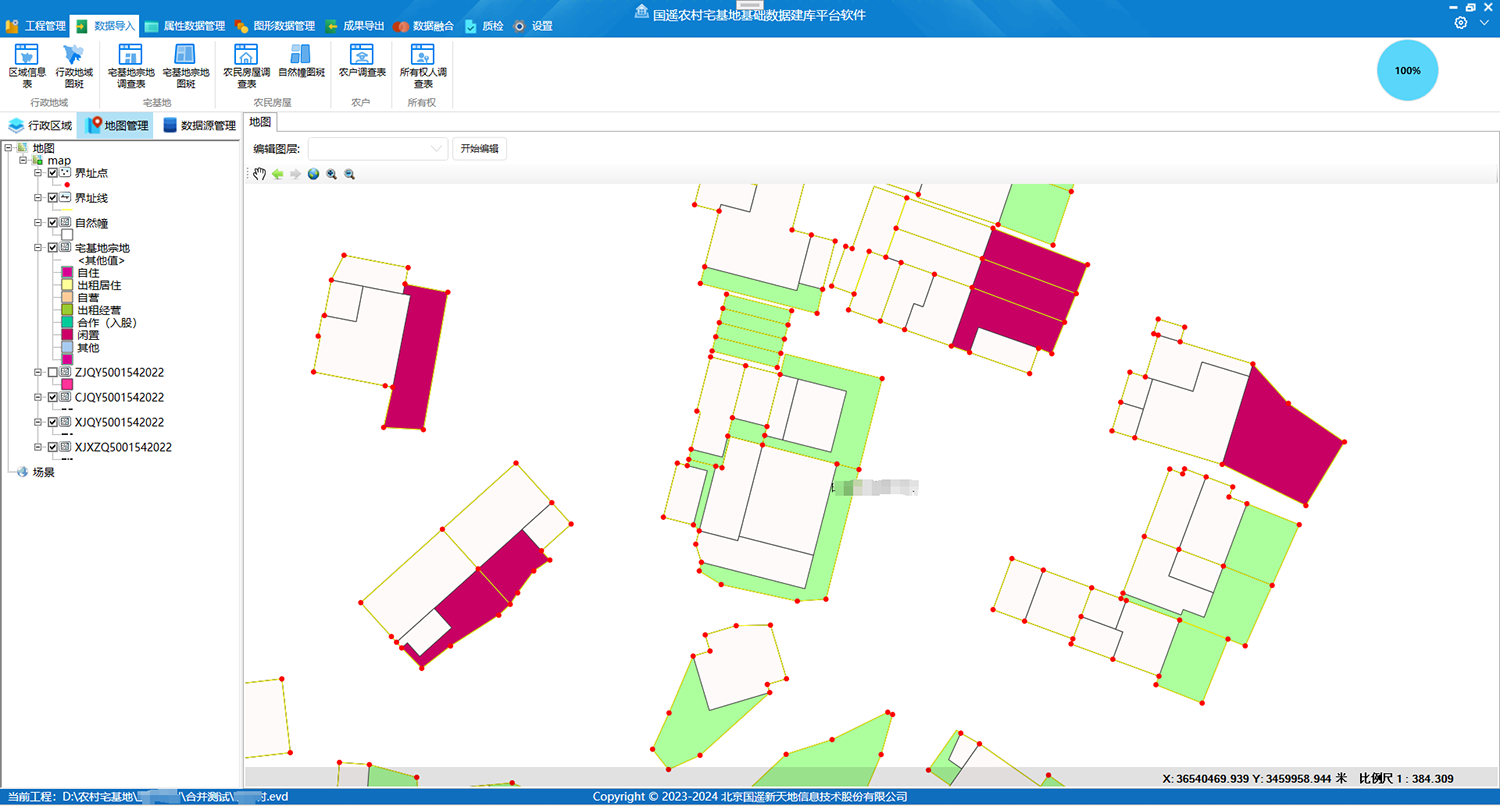The height and width of the screenshot is (806, 1500).
Task: Click the 开始编辑 button
Action: pyautogui.click(x=479, y=149)
